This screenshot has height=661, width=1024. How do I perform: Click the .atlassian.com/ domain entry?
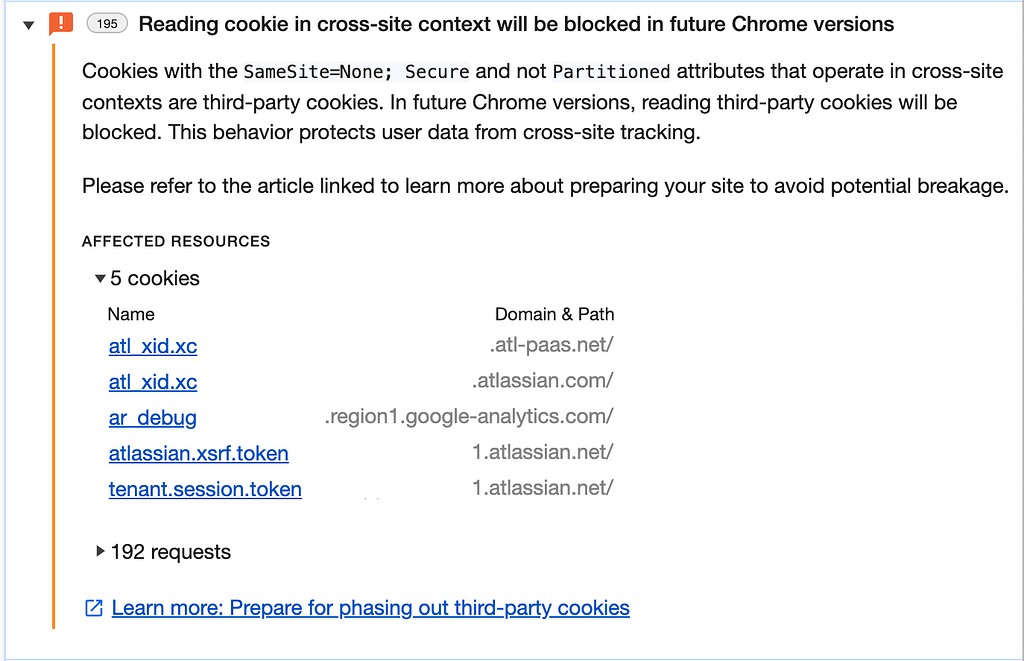543,381
